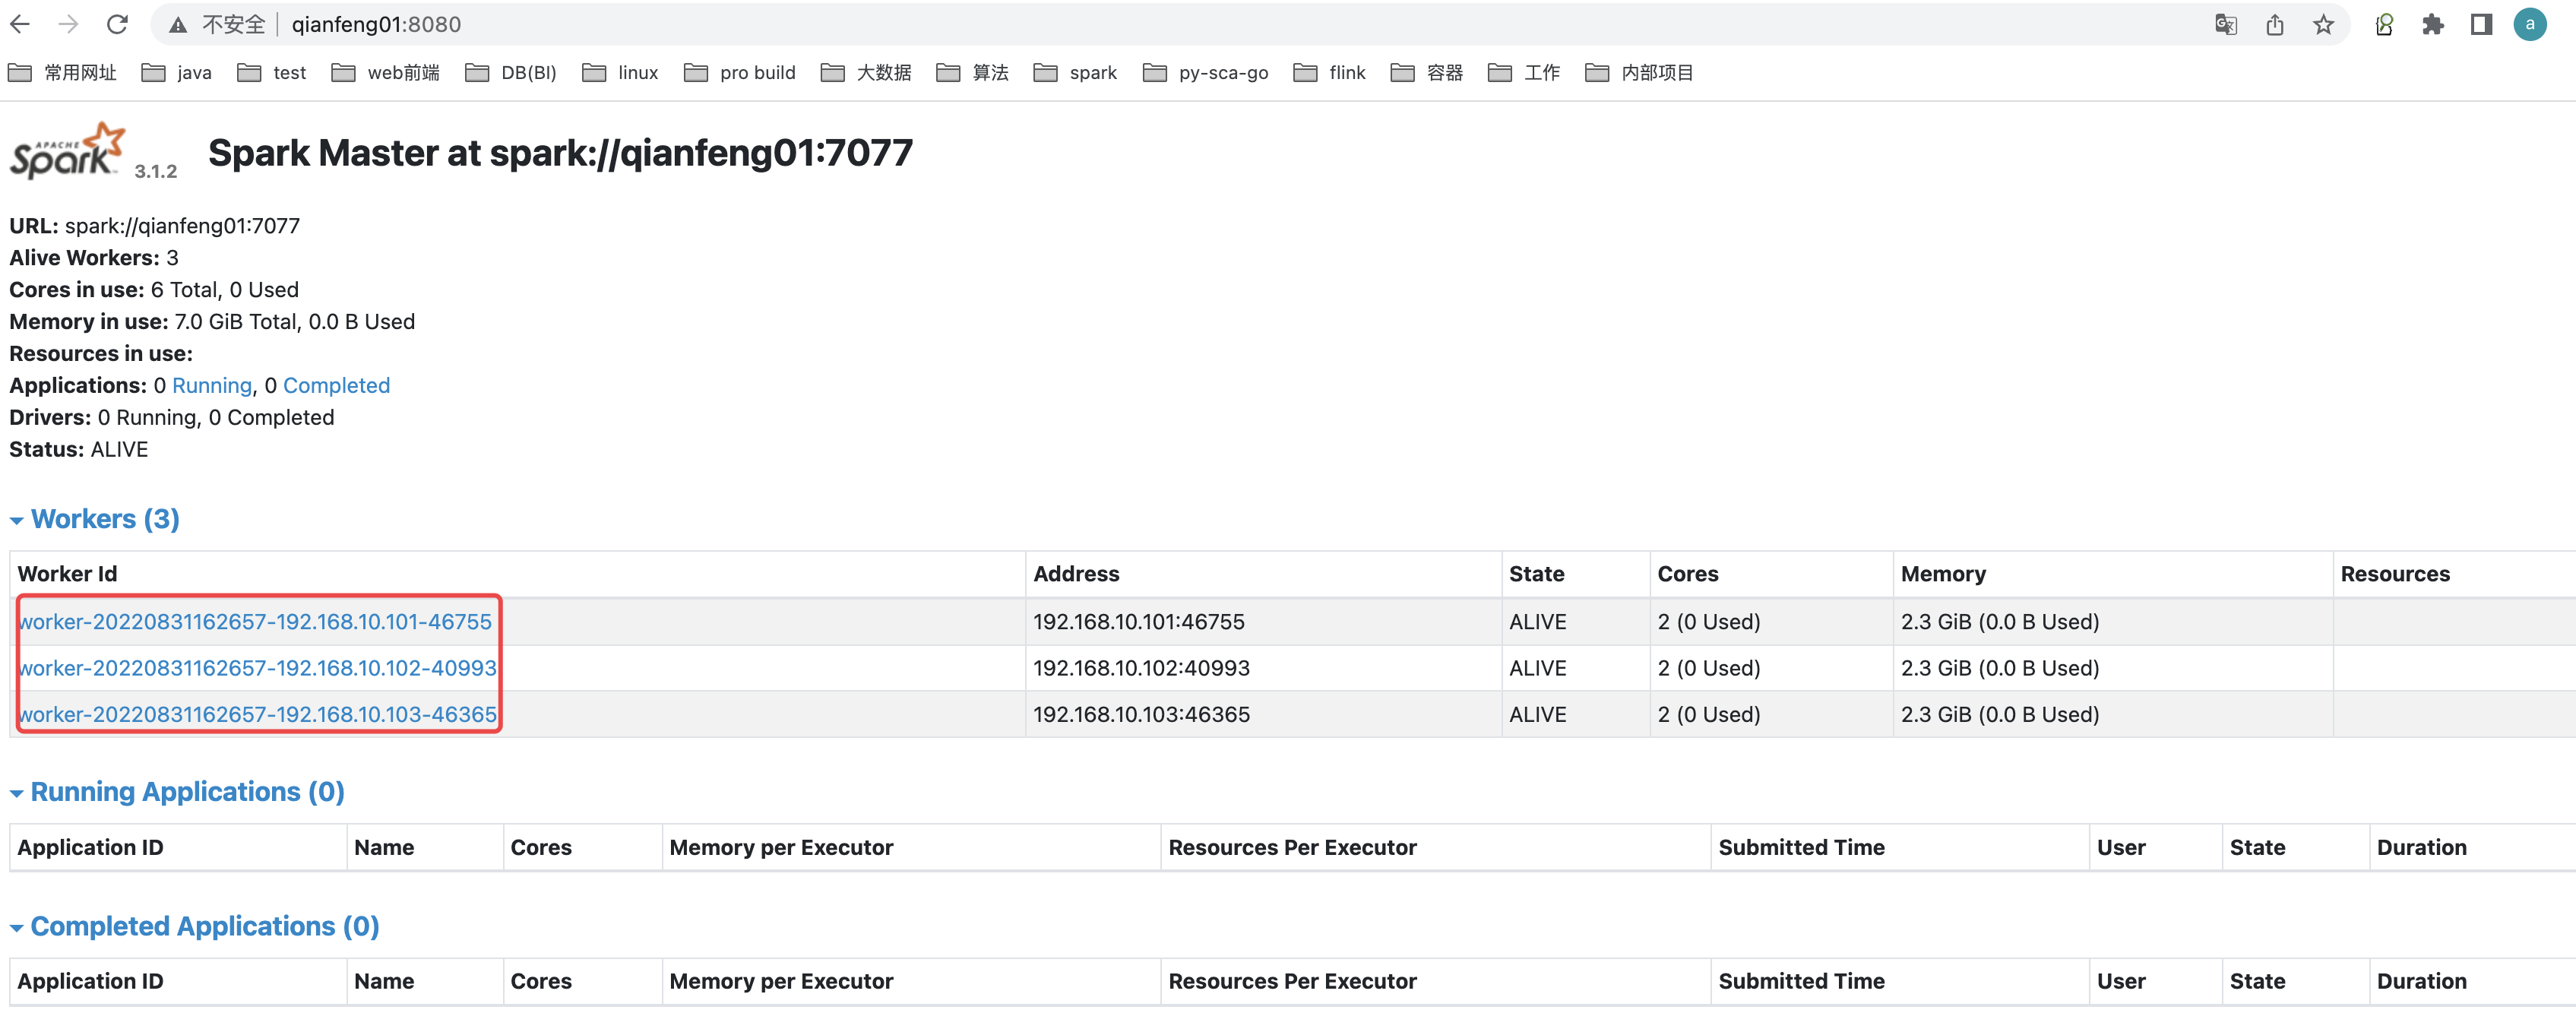This screenshot has width=2576, height=1032.
Task: Click the browser forward arrow
Action: coord(68,24)
